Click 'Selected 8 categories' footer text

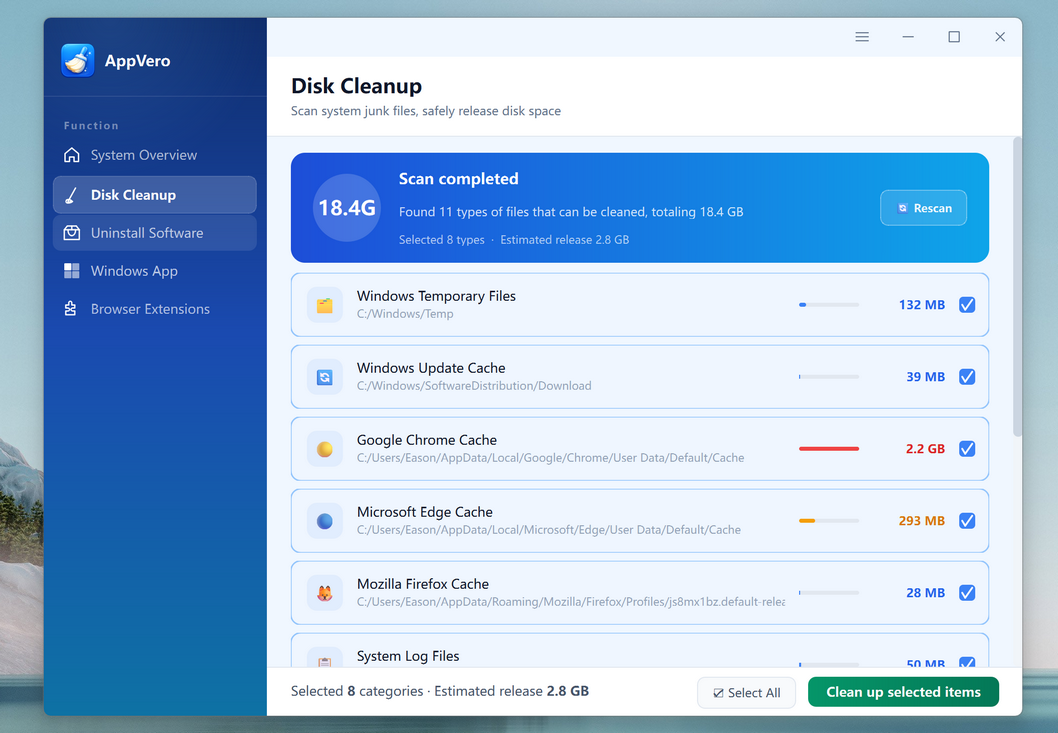point(357,691)
